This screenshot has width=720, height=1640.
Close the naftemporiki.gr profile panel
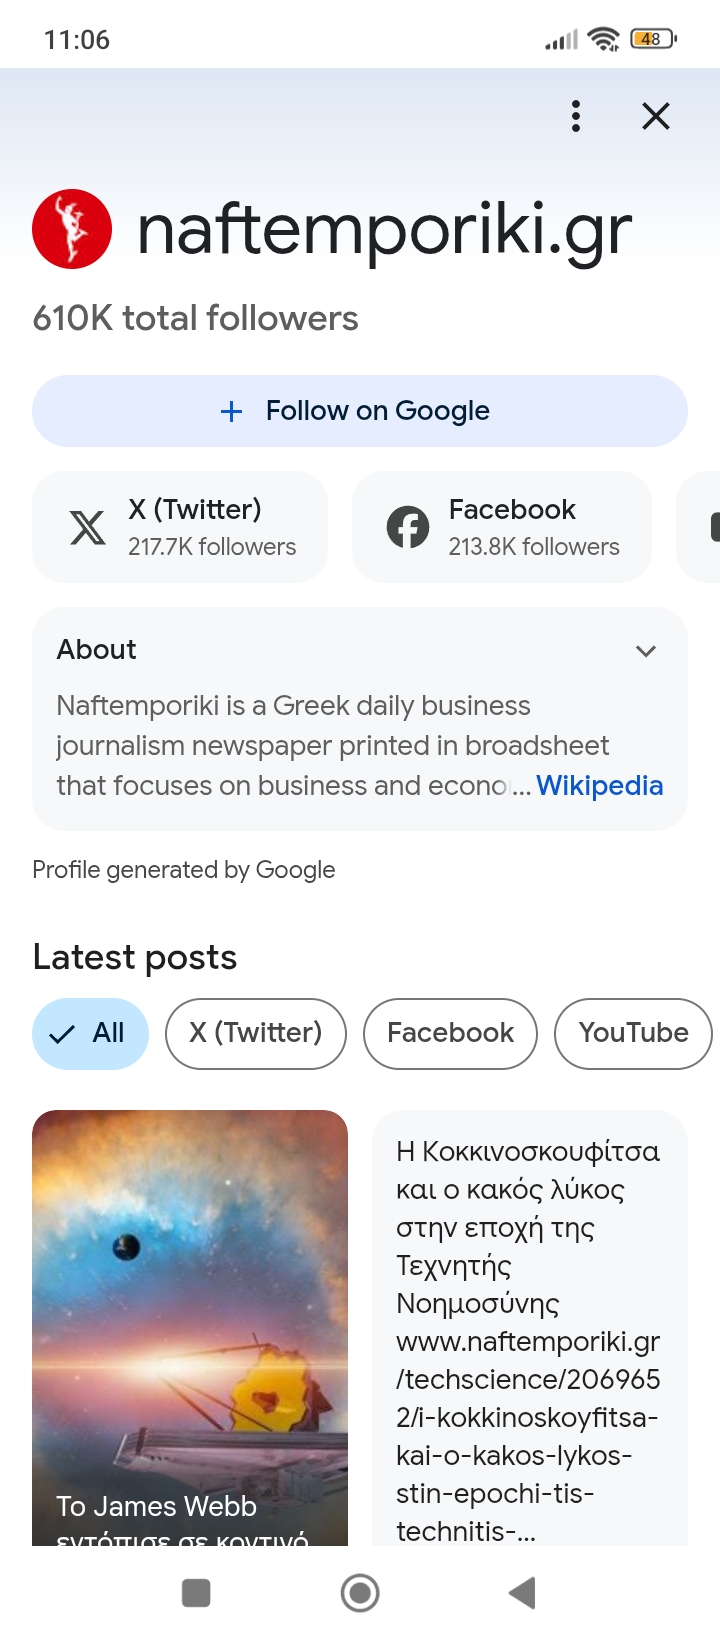655,116
